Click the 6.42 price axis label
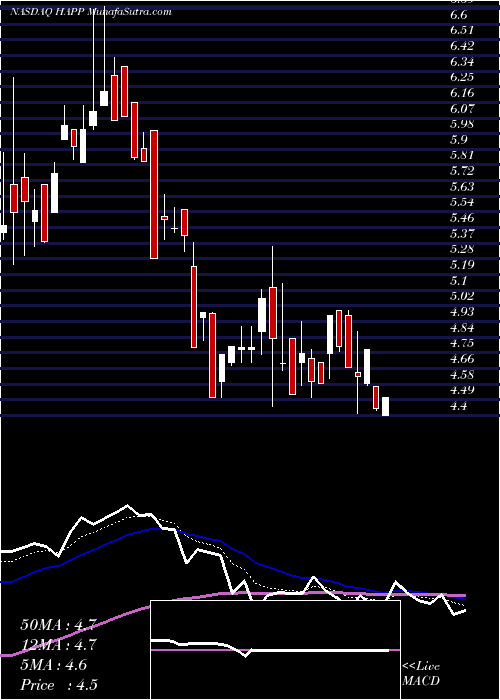This screenshot has height=700, width=500. tap(462, 46)
